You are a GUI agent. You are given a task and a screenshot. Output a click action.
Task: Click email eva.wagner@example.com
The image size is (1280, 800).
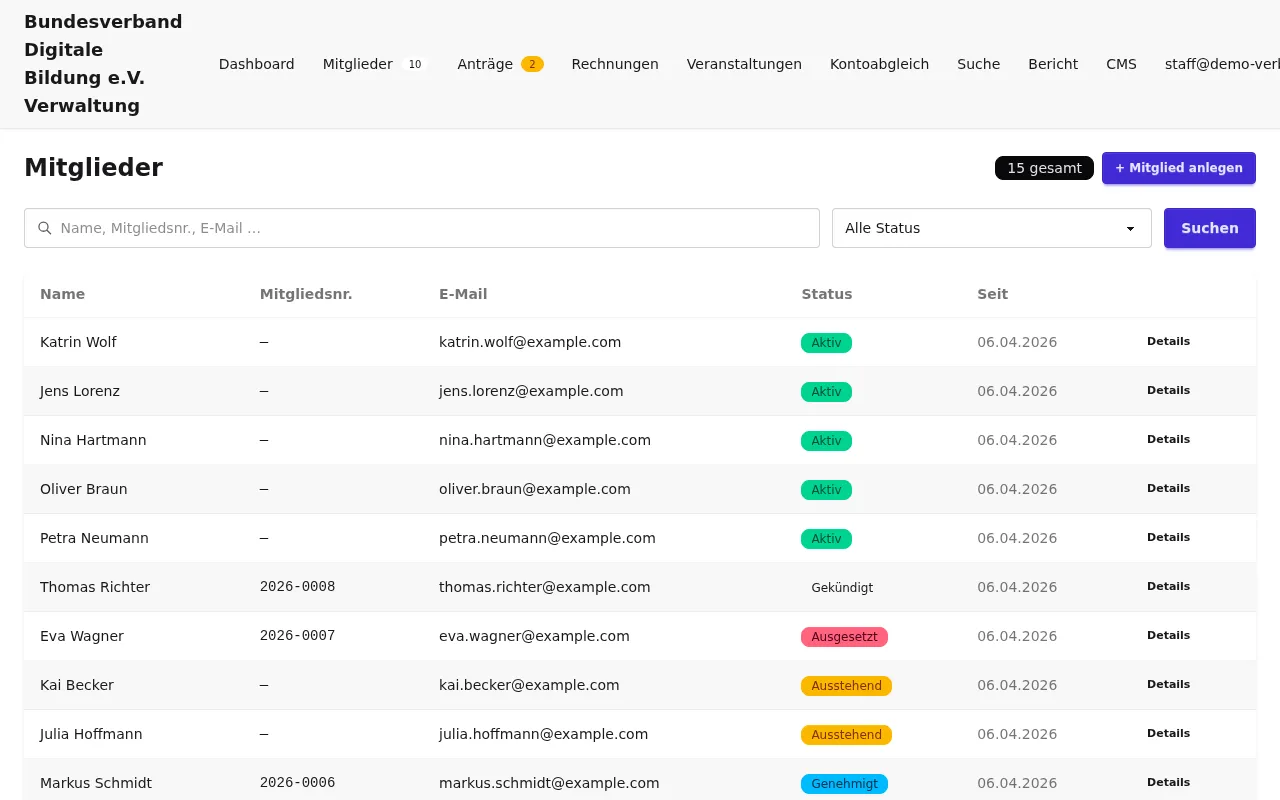(534, 636)
